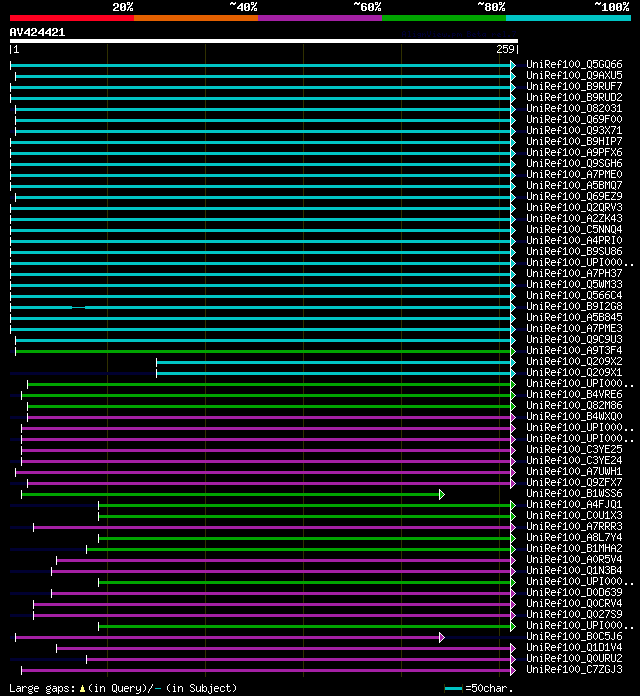Select the UniRef100_A0R5V4 label
Viewport: 640px width, 696px height.
point(574,560)
